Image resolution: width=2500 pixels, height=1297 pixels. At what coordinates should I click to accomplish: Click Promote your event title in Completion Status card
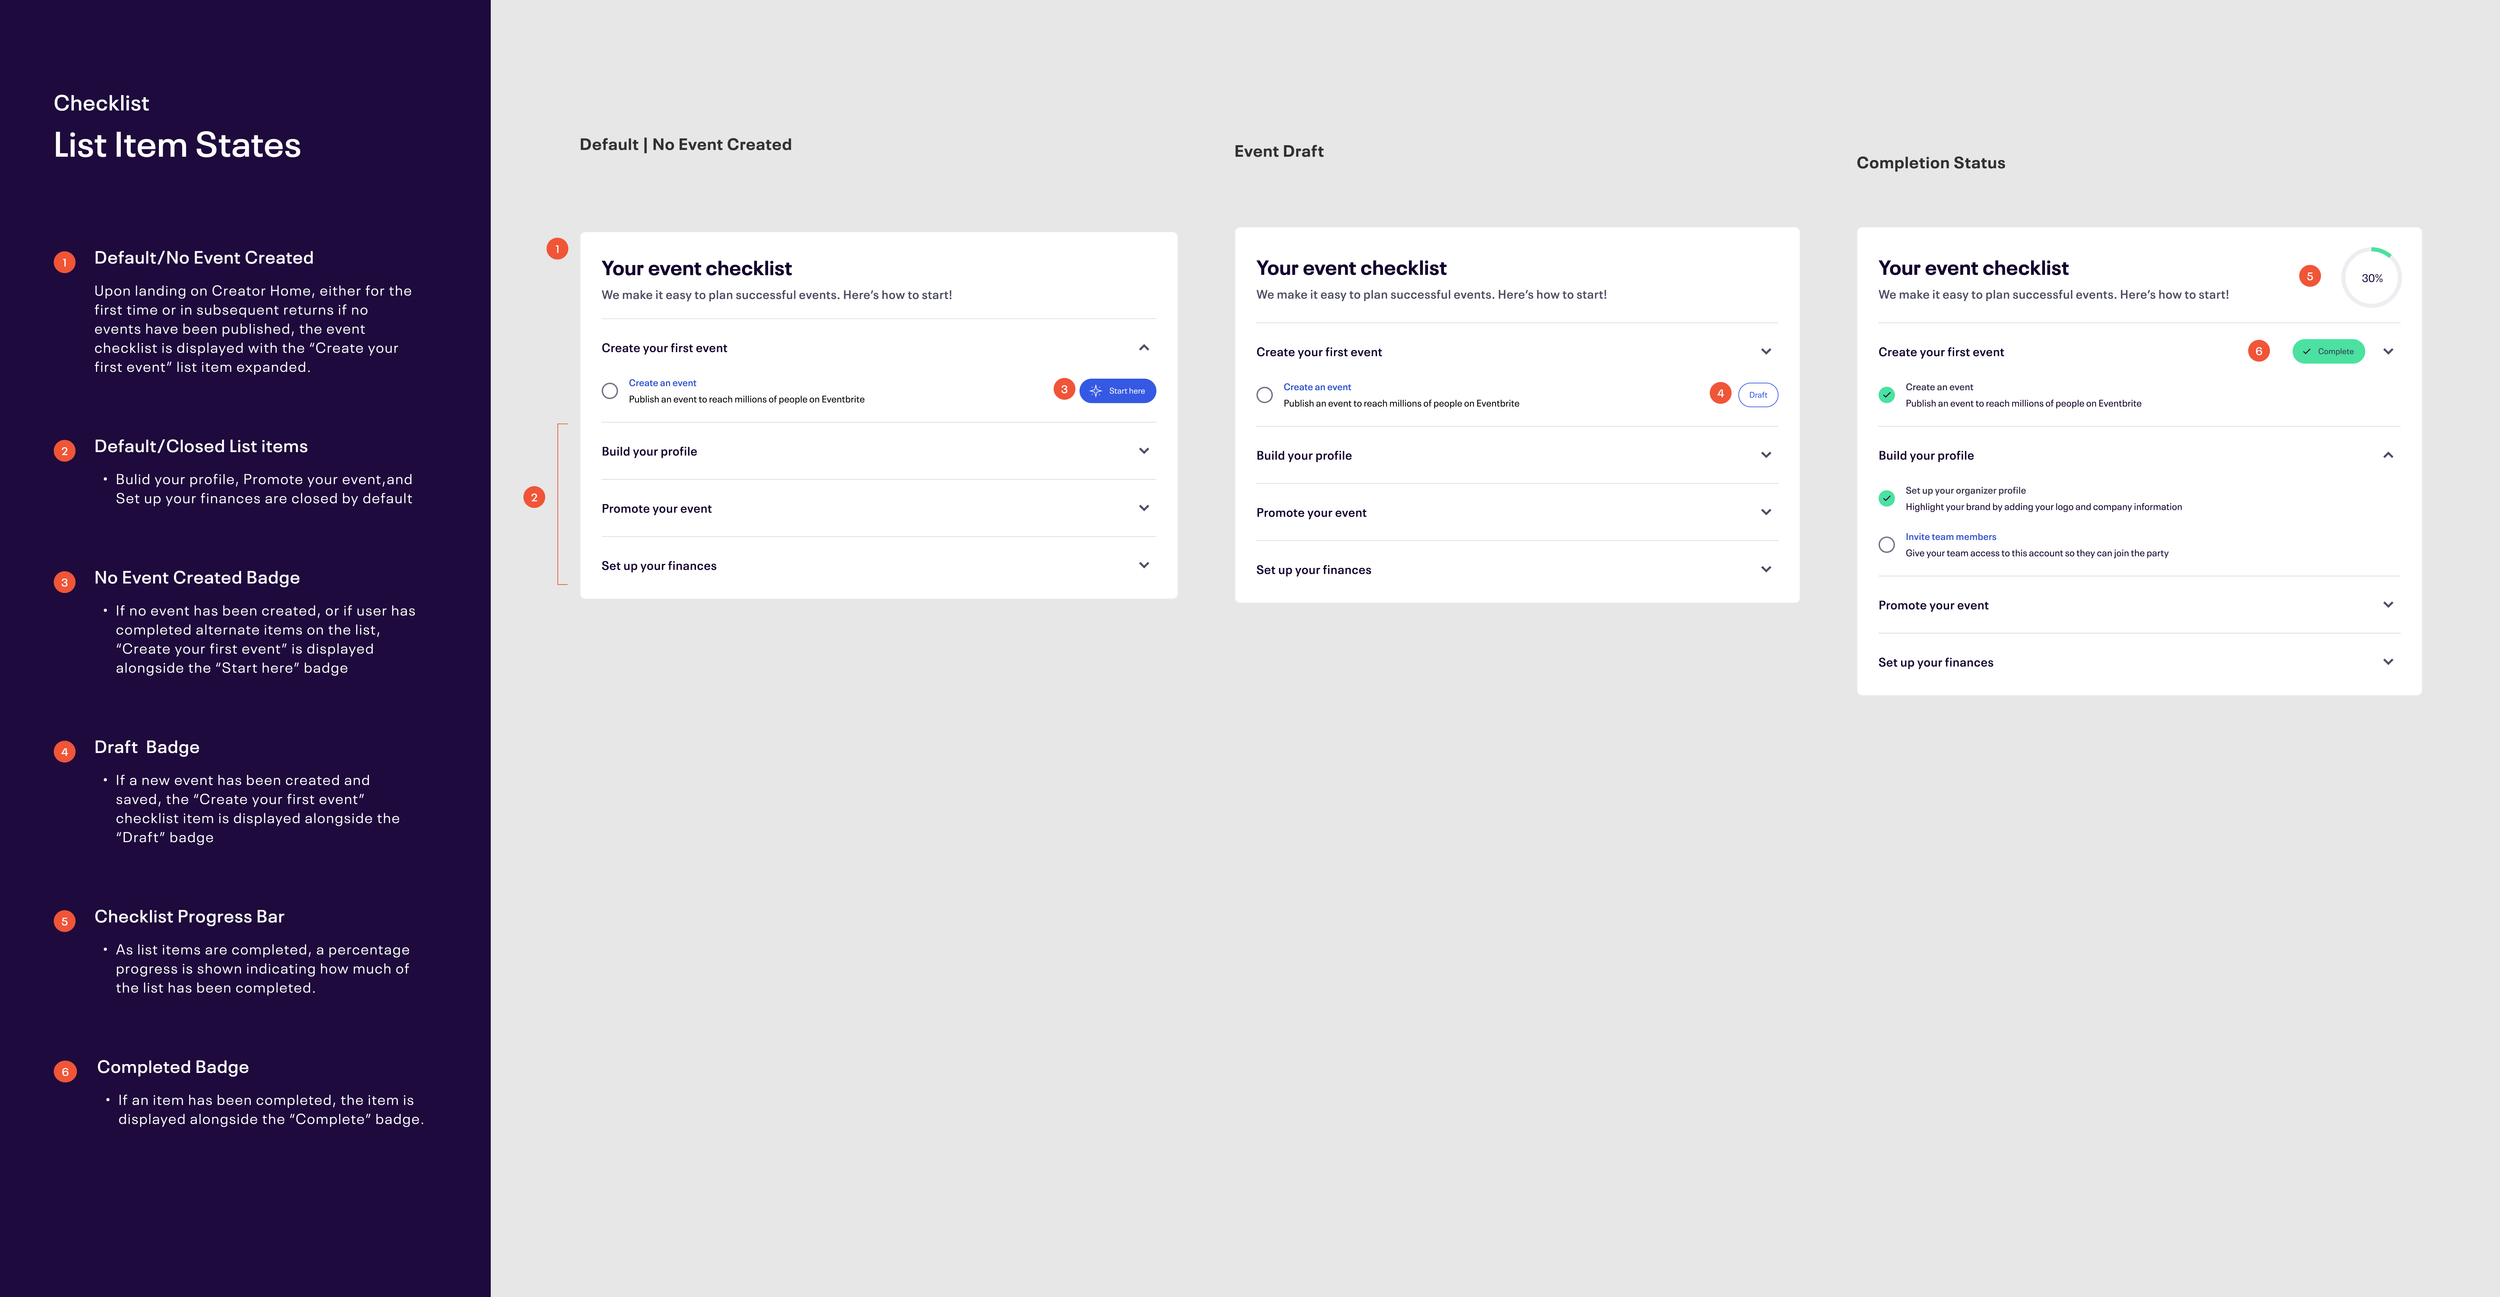point(1933,606)
